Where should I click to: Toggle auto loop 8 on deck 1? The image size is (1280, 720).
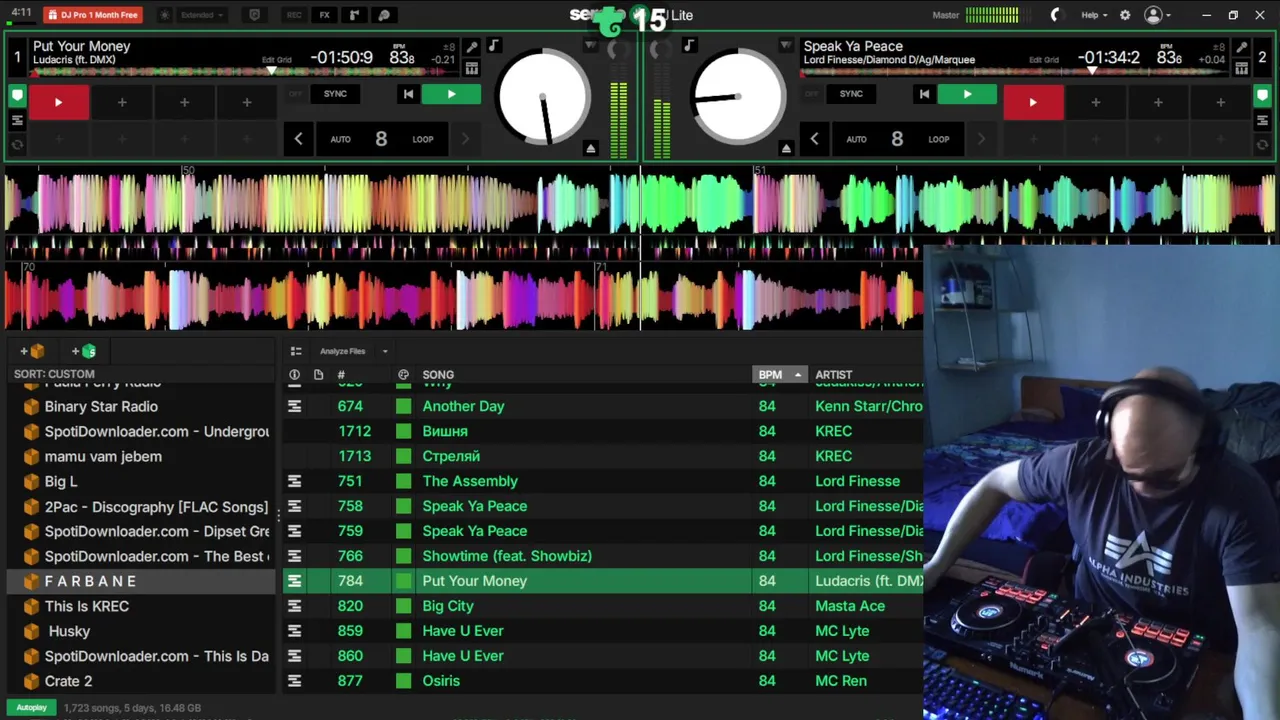point(381,139)
